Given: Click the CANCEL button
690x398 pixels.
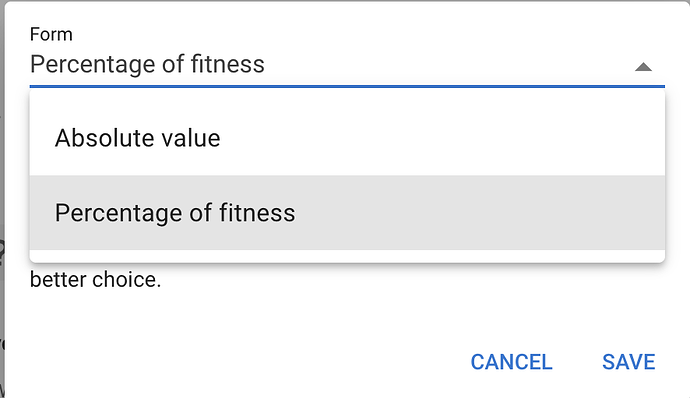Looking at the screenshot, I should coord(511,362).
